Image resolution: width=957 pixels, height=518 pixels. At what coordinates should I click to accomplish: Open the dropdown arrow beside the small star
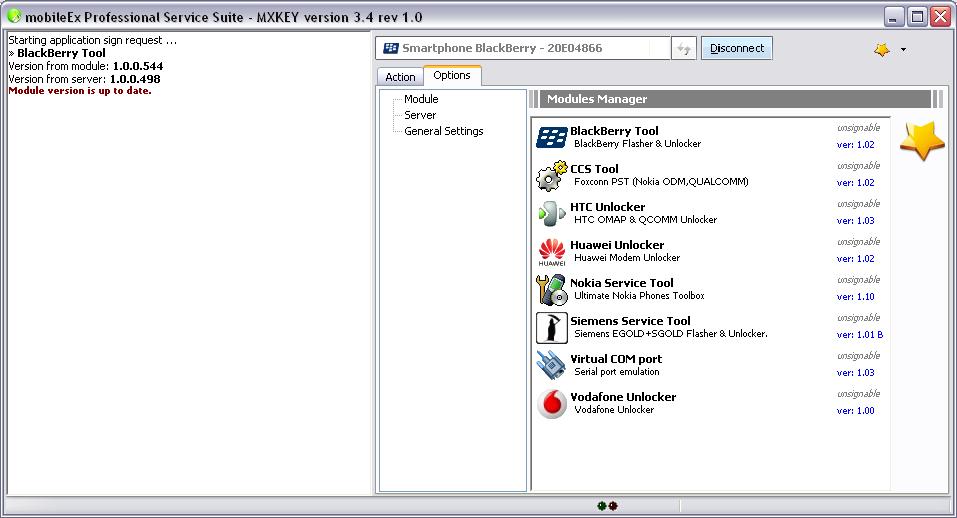(x=903, y=50)
